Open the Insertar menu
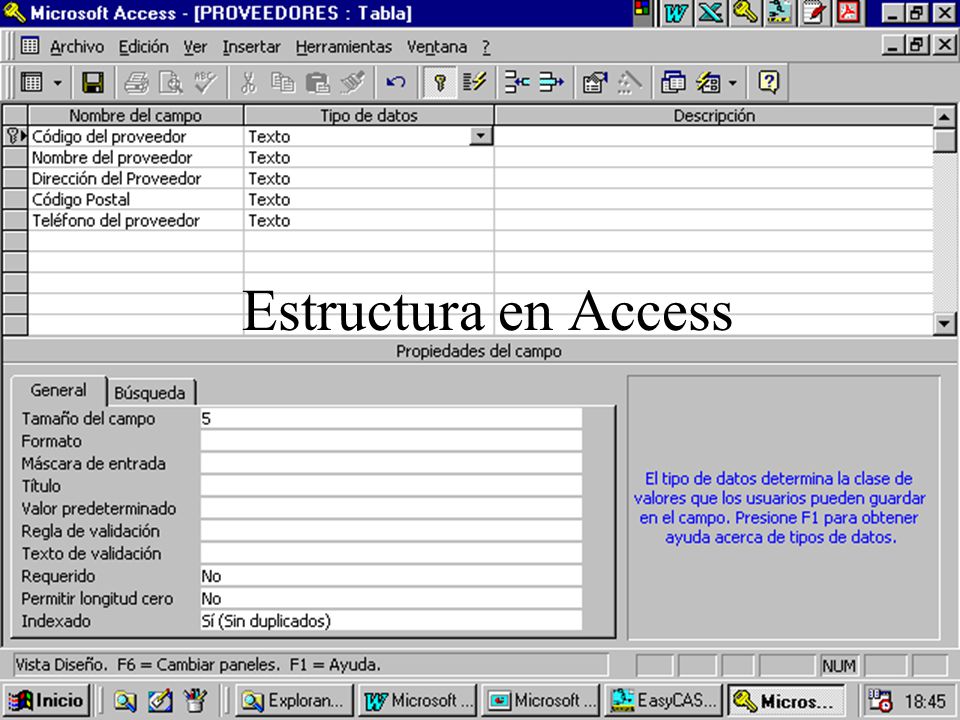This screenshot has height=720, width=960. click(x=252, y=47)
